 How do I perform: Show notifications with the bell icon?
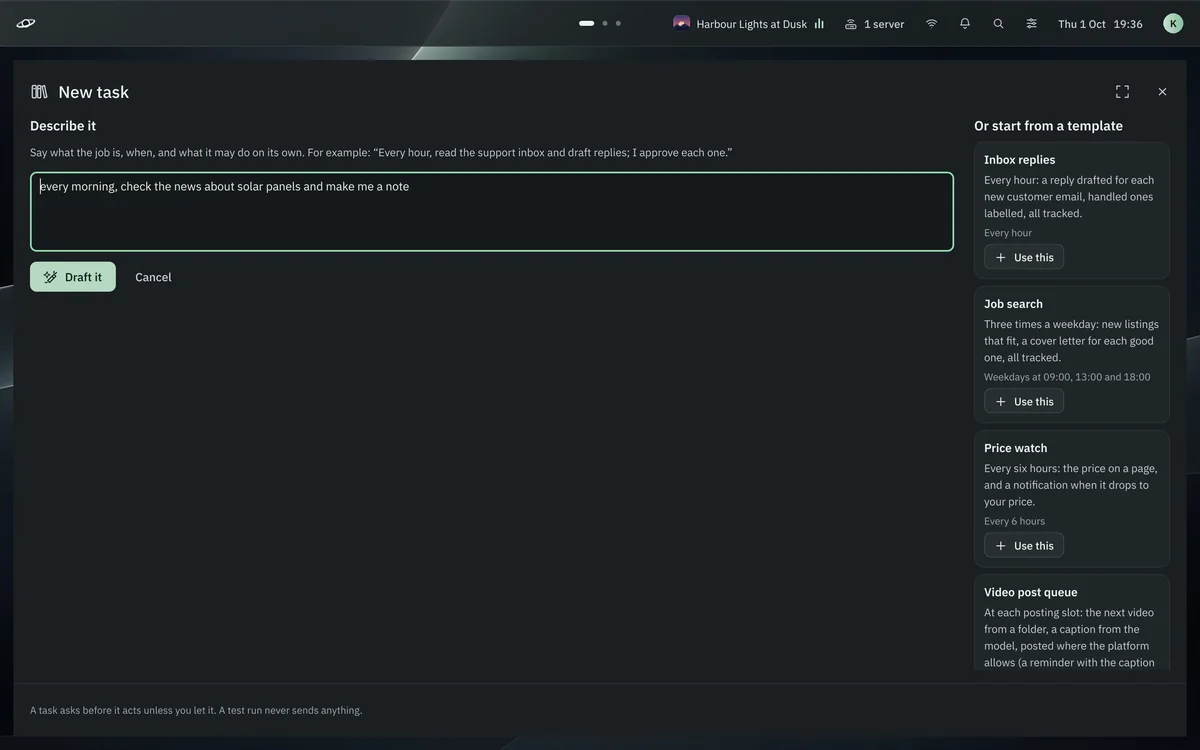coord(965,23)
